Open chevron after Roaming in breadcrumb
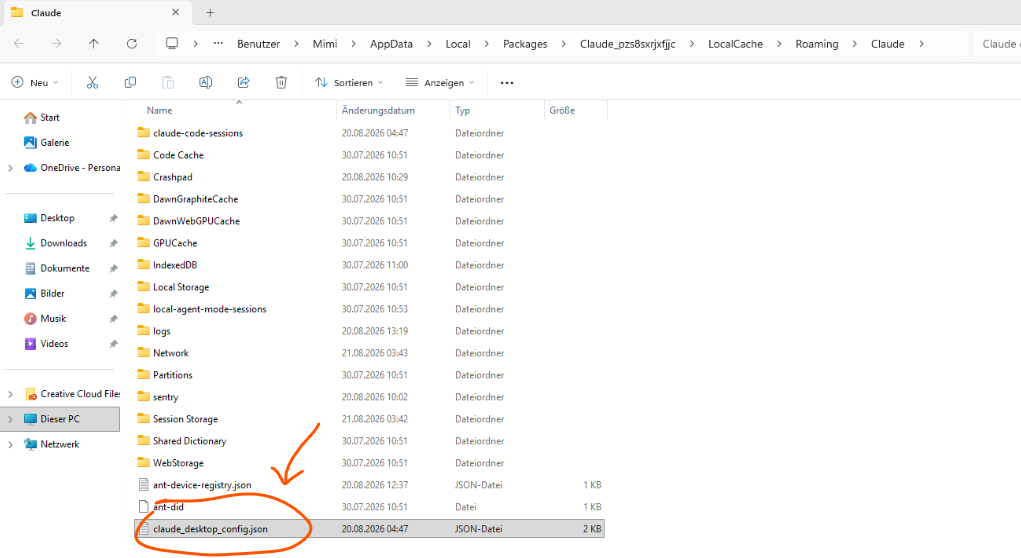 pyautogui.click(x=854, y=44)
